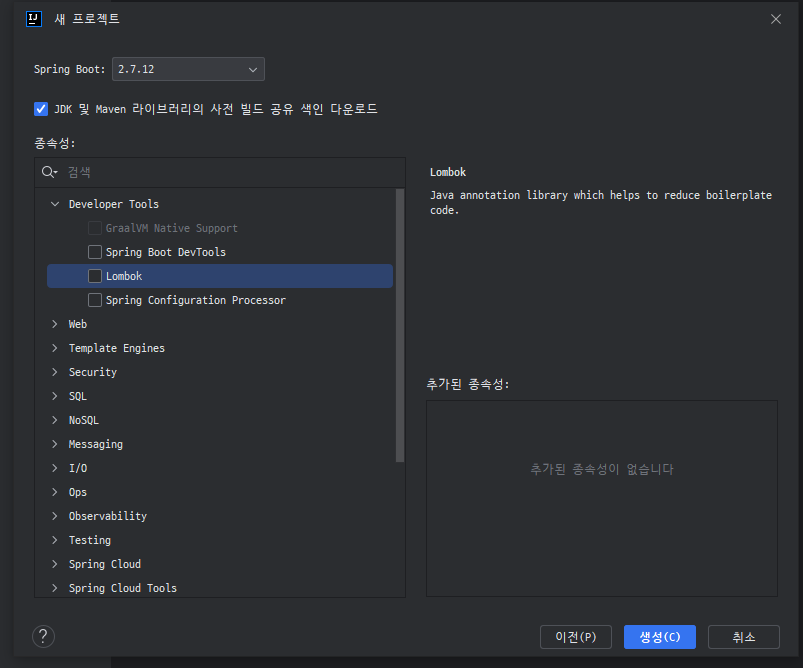The width and height of the screenshot is (803, 668).
Task: Check the Lombok dependency checkbox
Action: [95, 276]
